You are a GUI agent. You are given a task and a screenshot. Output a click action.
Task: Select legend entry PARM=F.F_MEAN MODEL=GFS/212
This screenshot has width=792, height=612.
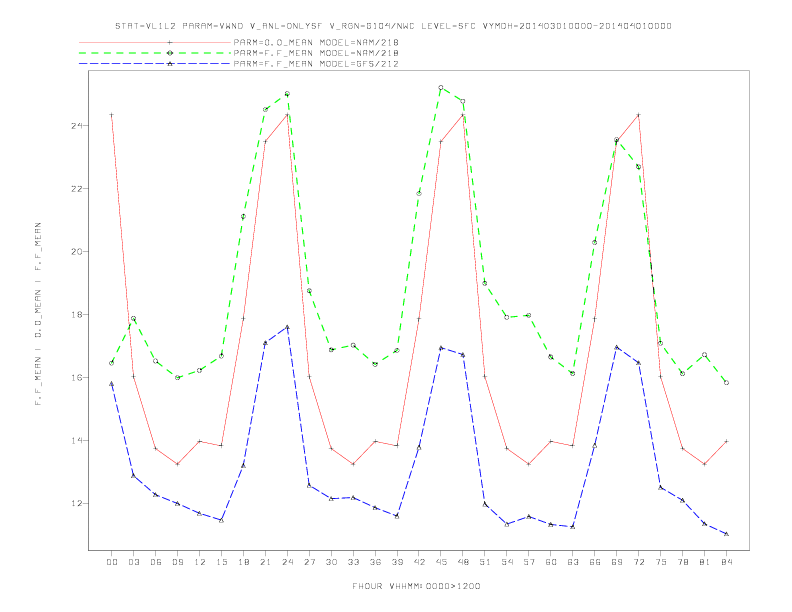tap(316, 64)
